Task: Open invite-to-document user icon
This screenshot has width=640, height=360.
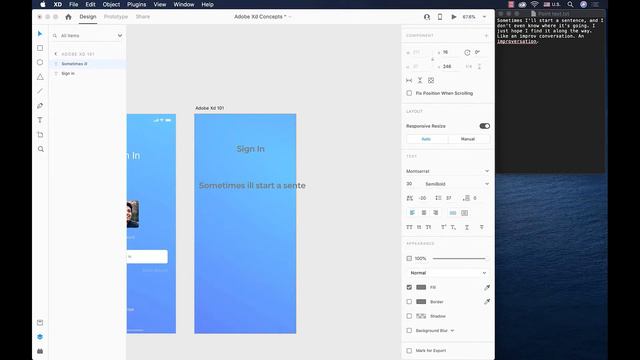Action: [427, 17]
